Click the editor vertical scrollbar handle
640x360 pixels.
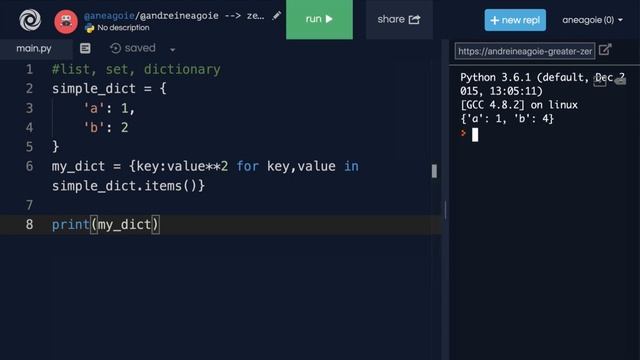(x=434, y=171)
